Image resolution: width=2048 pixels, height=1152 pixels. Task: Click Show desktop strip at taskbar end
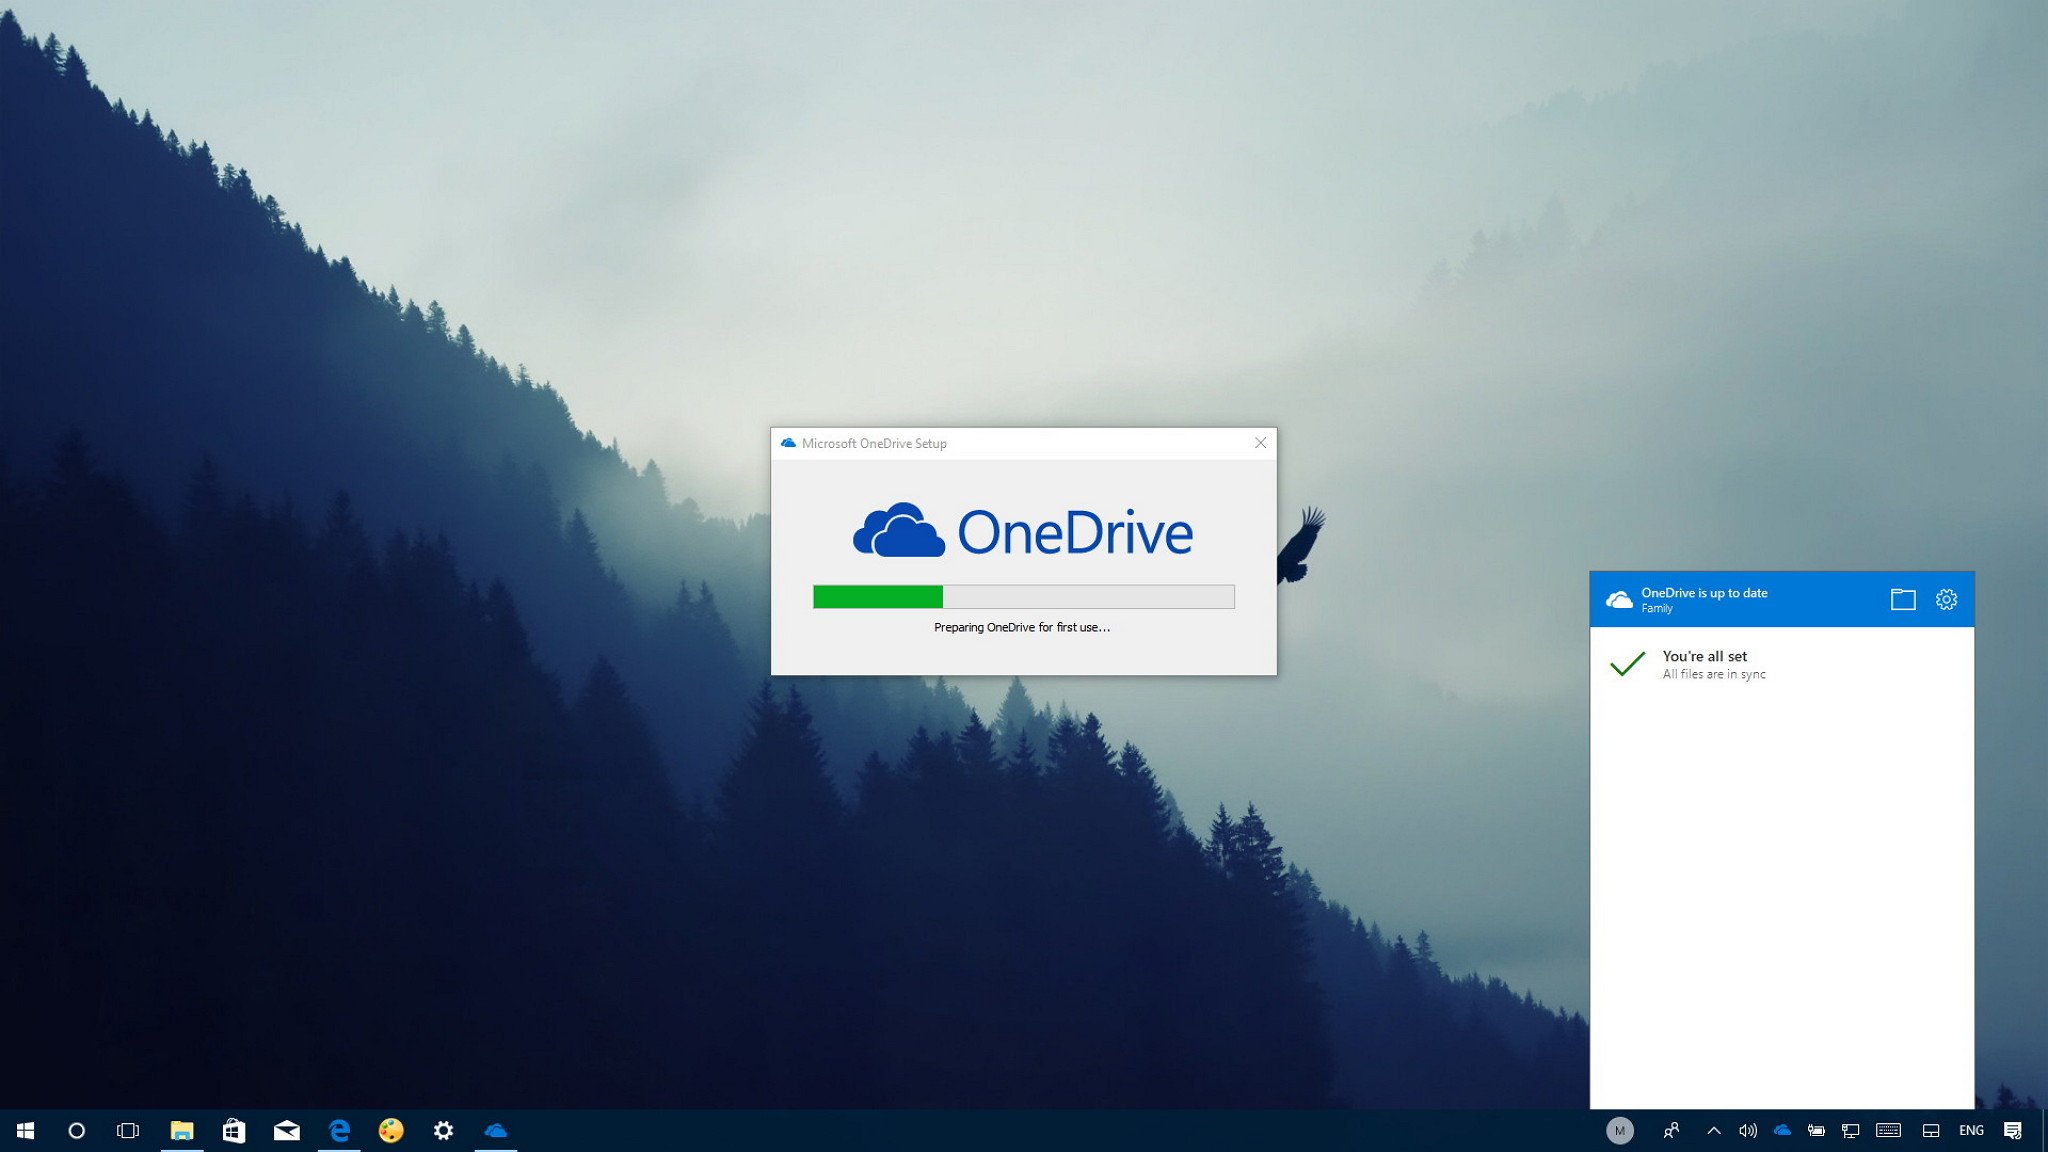[x=2044, y=1130]
